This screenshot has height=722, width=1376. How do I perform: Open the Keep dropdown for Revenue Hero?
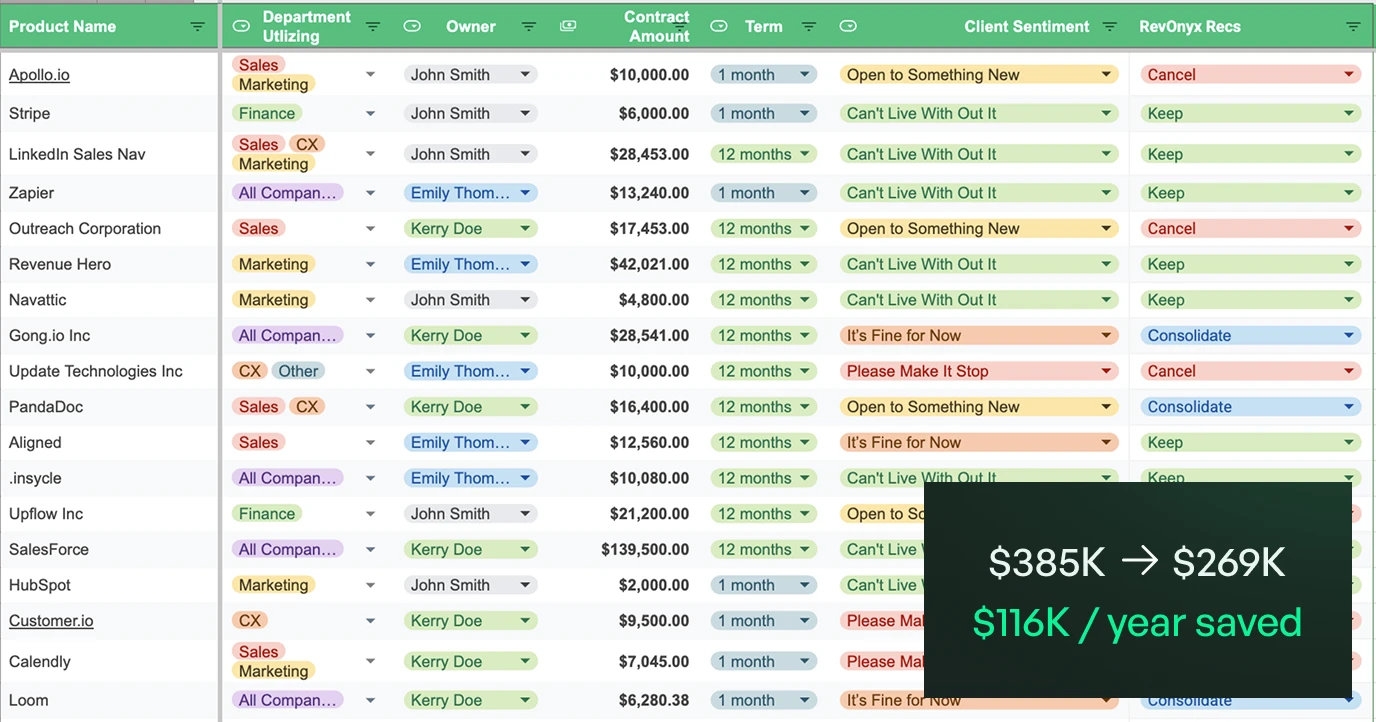pyautogui.click(x=1349, y=263)
